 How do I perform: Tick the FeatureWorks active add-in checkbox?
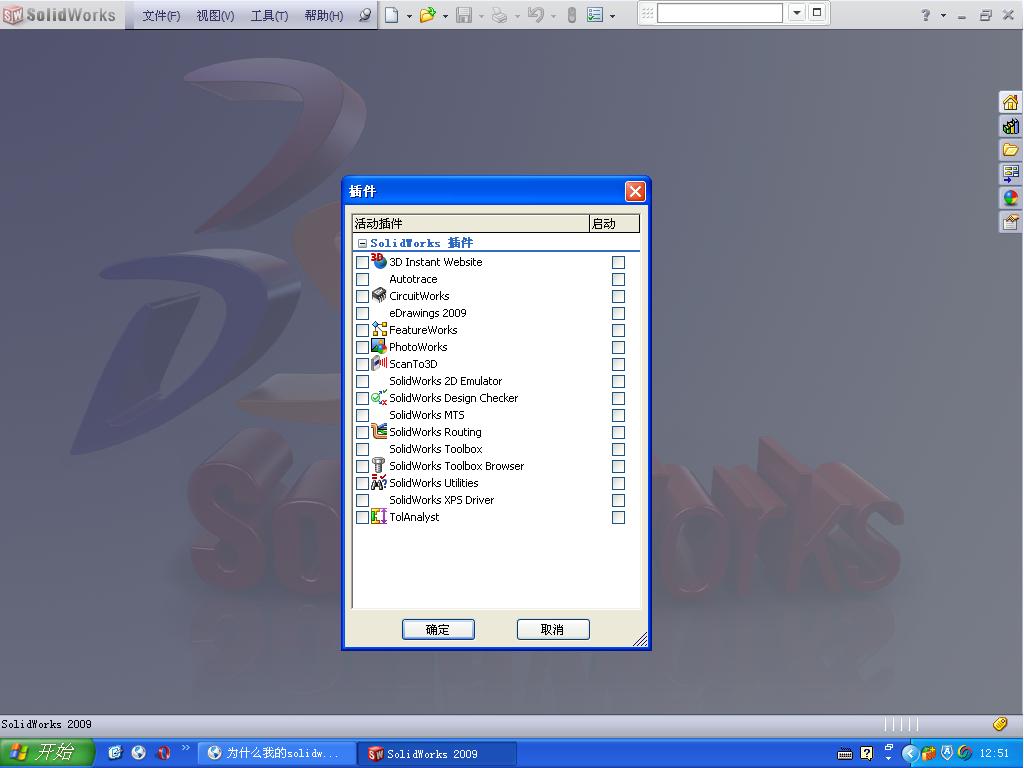tap(362, 330)
